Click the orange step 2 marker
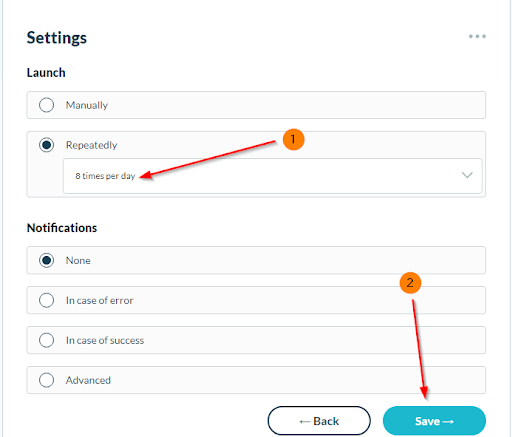This screenshot has width=512, height=437. coord(410,283)
